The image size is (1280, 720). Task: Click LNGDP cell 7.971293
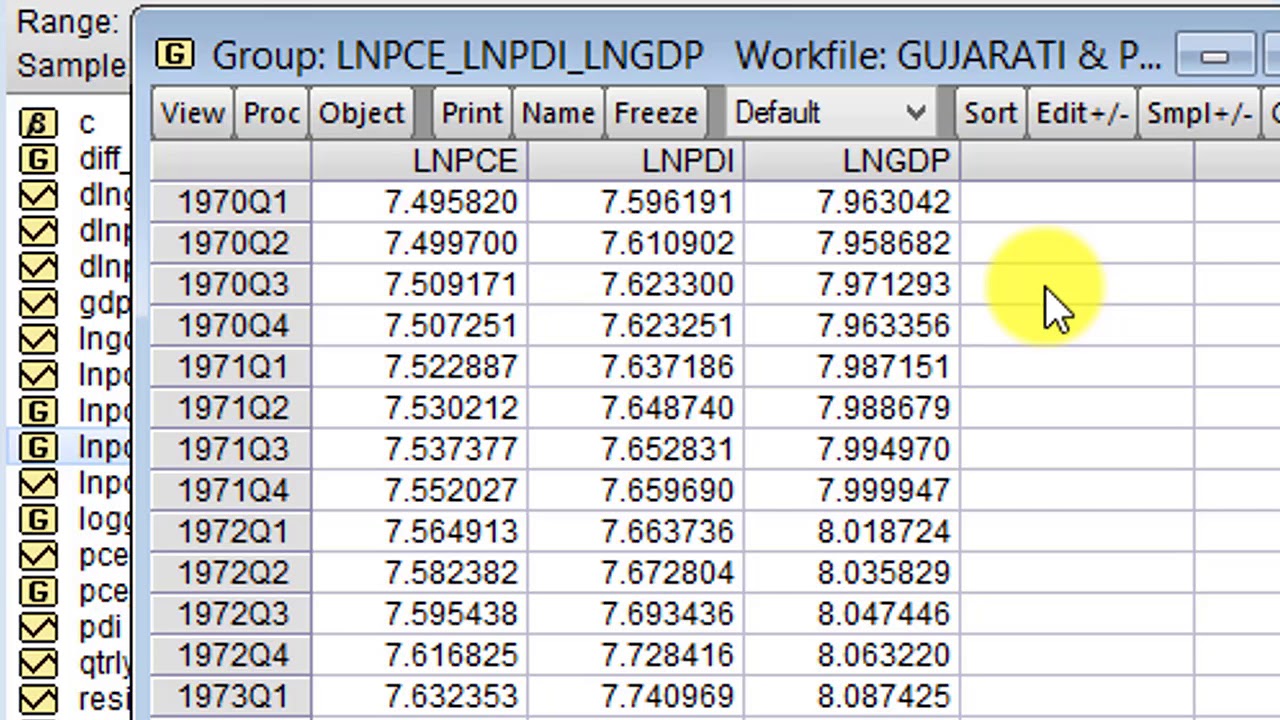[852, 284]
